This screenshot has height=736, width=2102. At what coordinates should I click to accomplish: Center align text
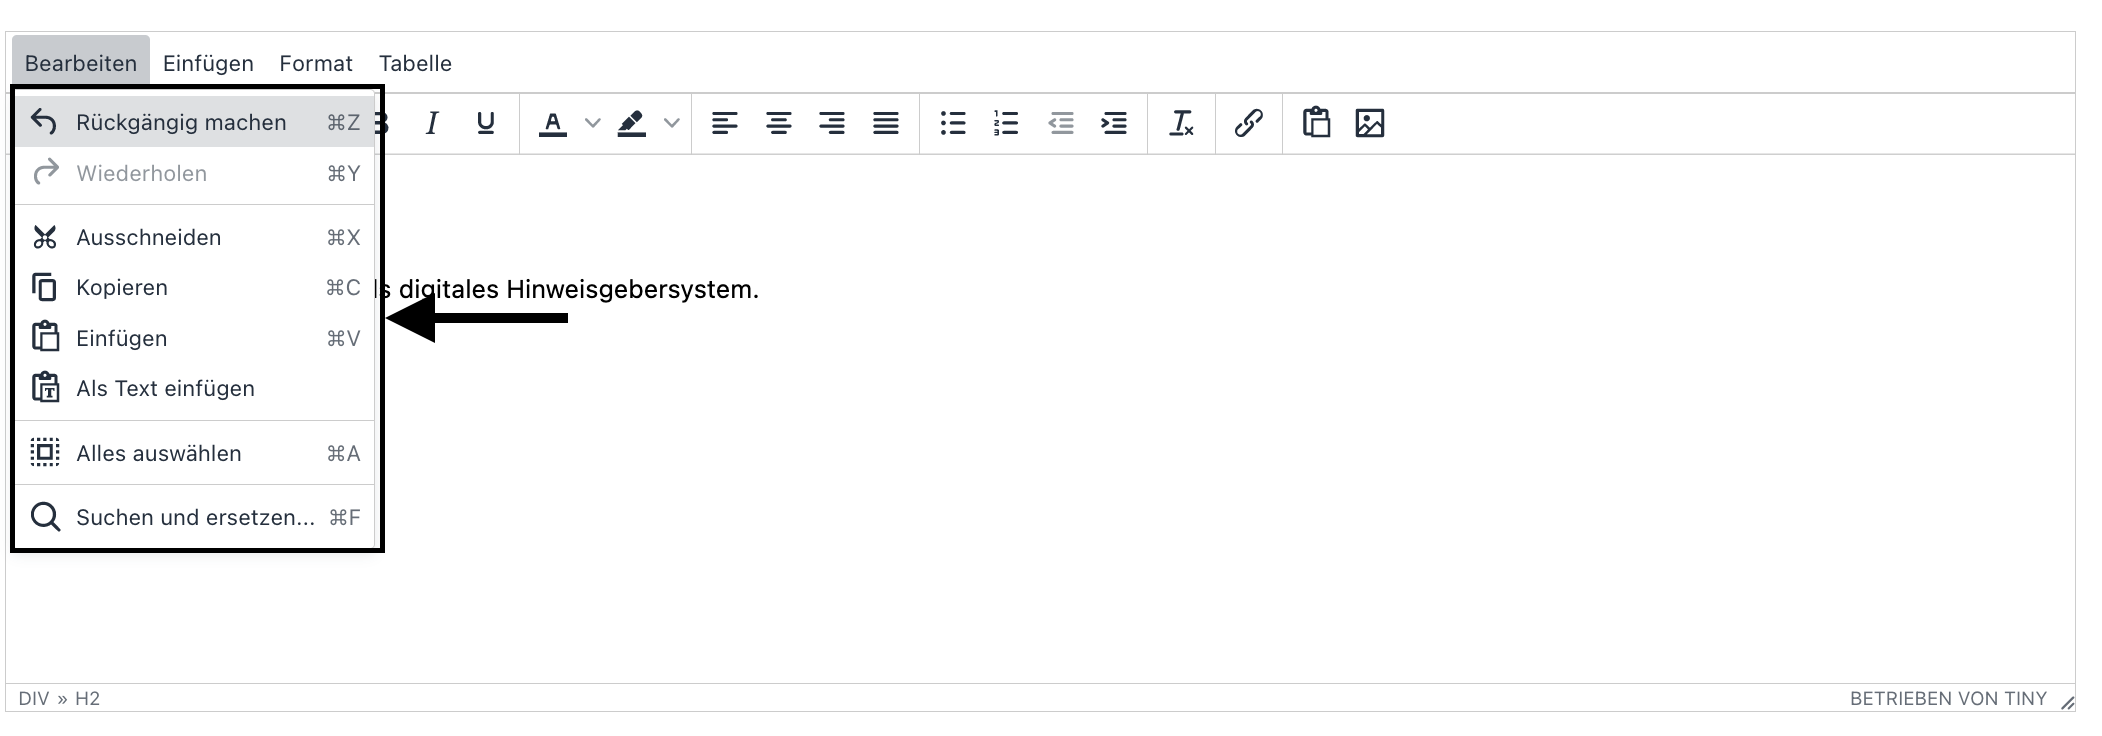779,123
